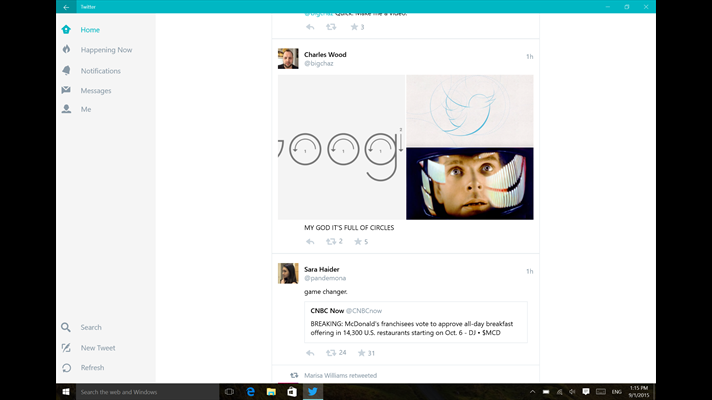
Task: Click the 'MY GOD IT'S FULL OF CIRCLES' text
Action: [x=349, y=227]
